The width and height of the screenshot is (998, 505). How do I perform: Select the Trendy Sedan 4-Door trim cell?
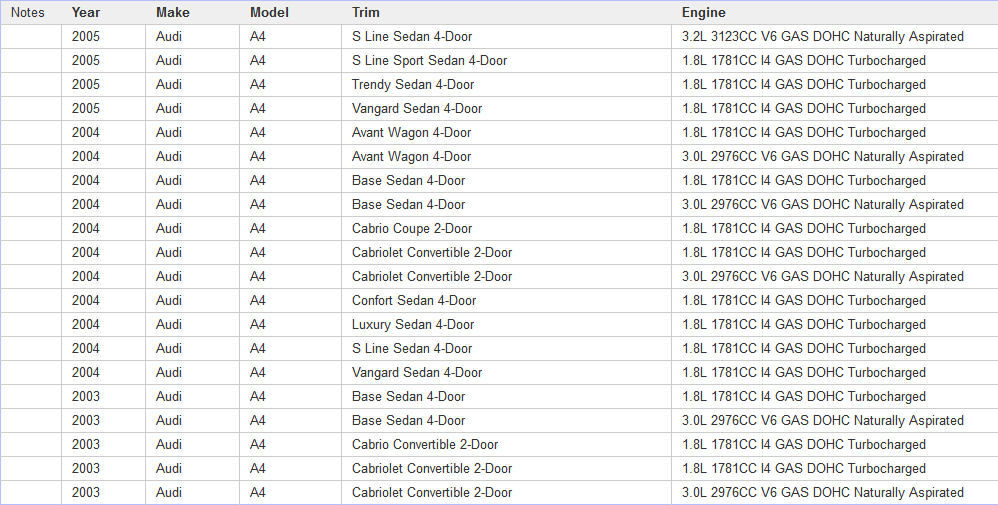coord(413,85)
